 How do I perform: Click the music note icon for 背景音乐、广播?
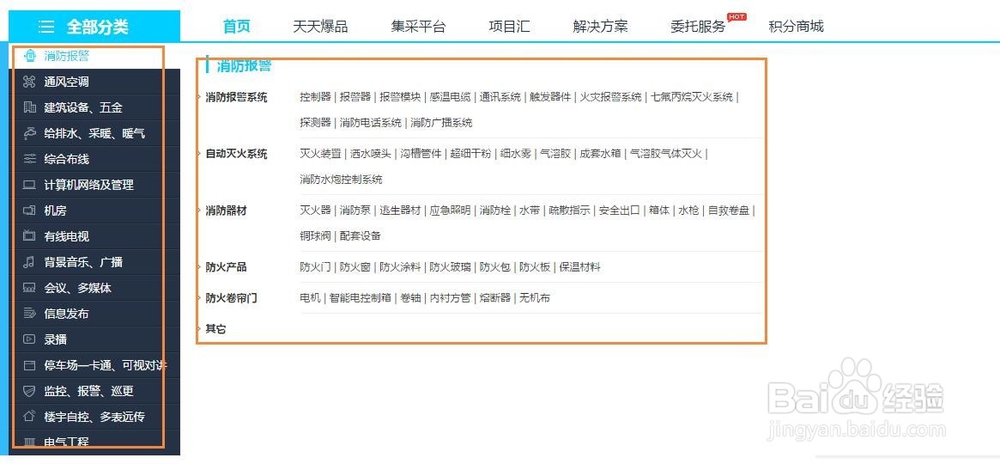29,262
